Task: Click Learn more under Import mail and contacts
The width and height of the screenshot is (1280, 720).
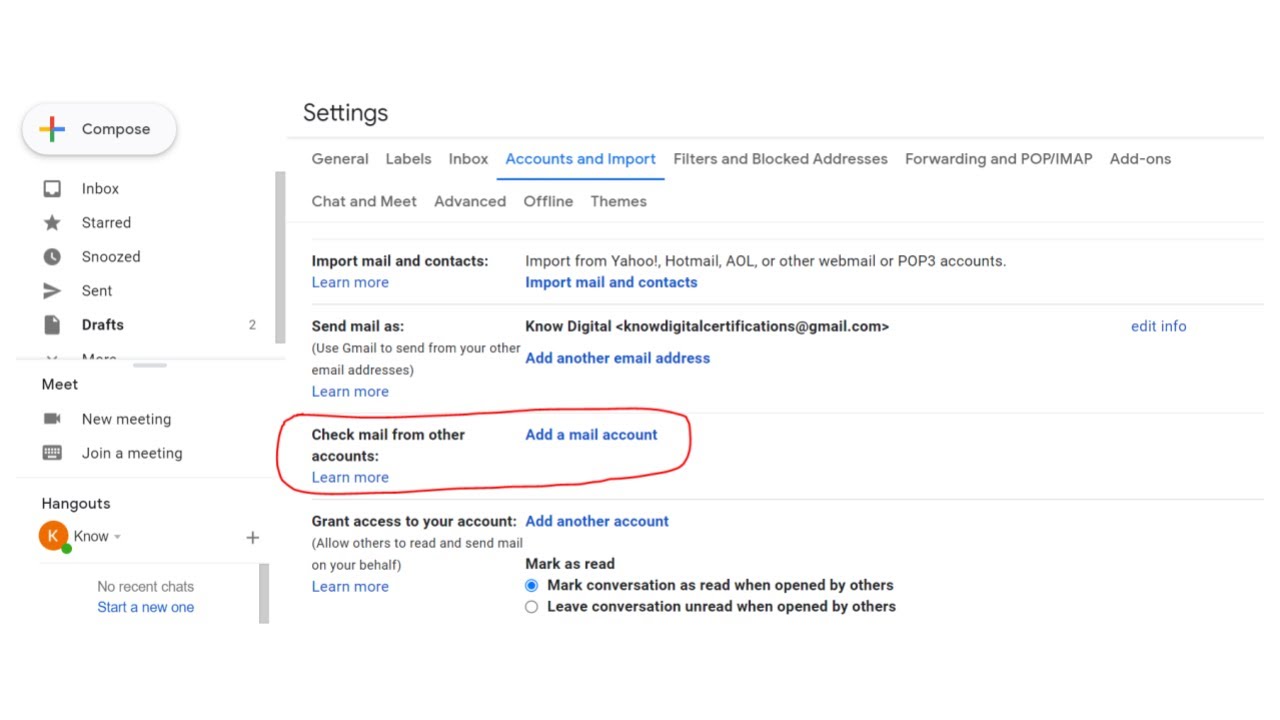Action: (x=350, y=282)
